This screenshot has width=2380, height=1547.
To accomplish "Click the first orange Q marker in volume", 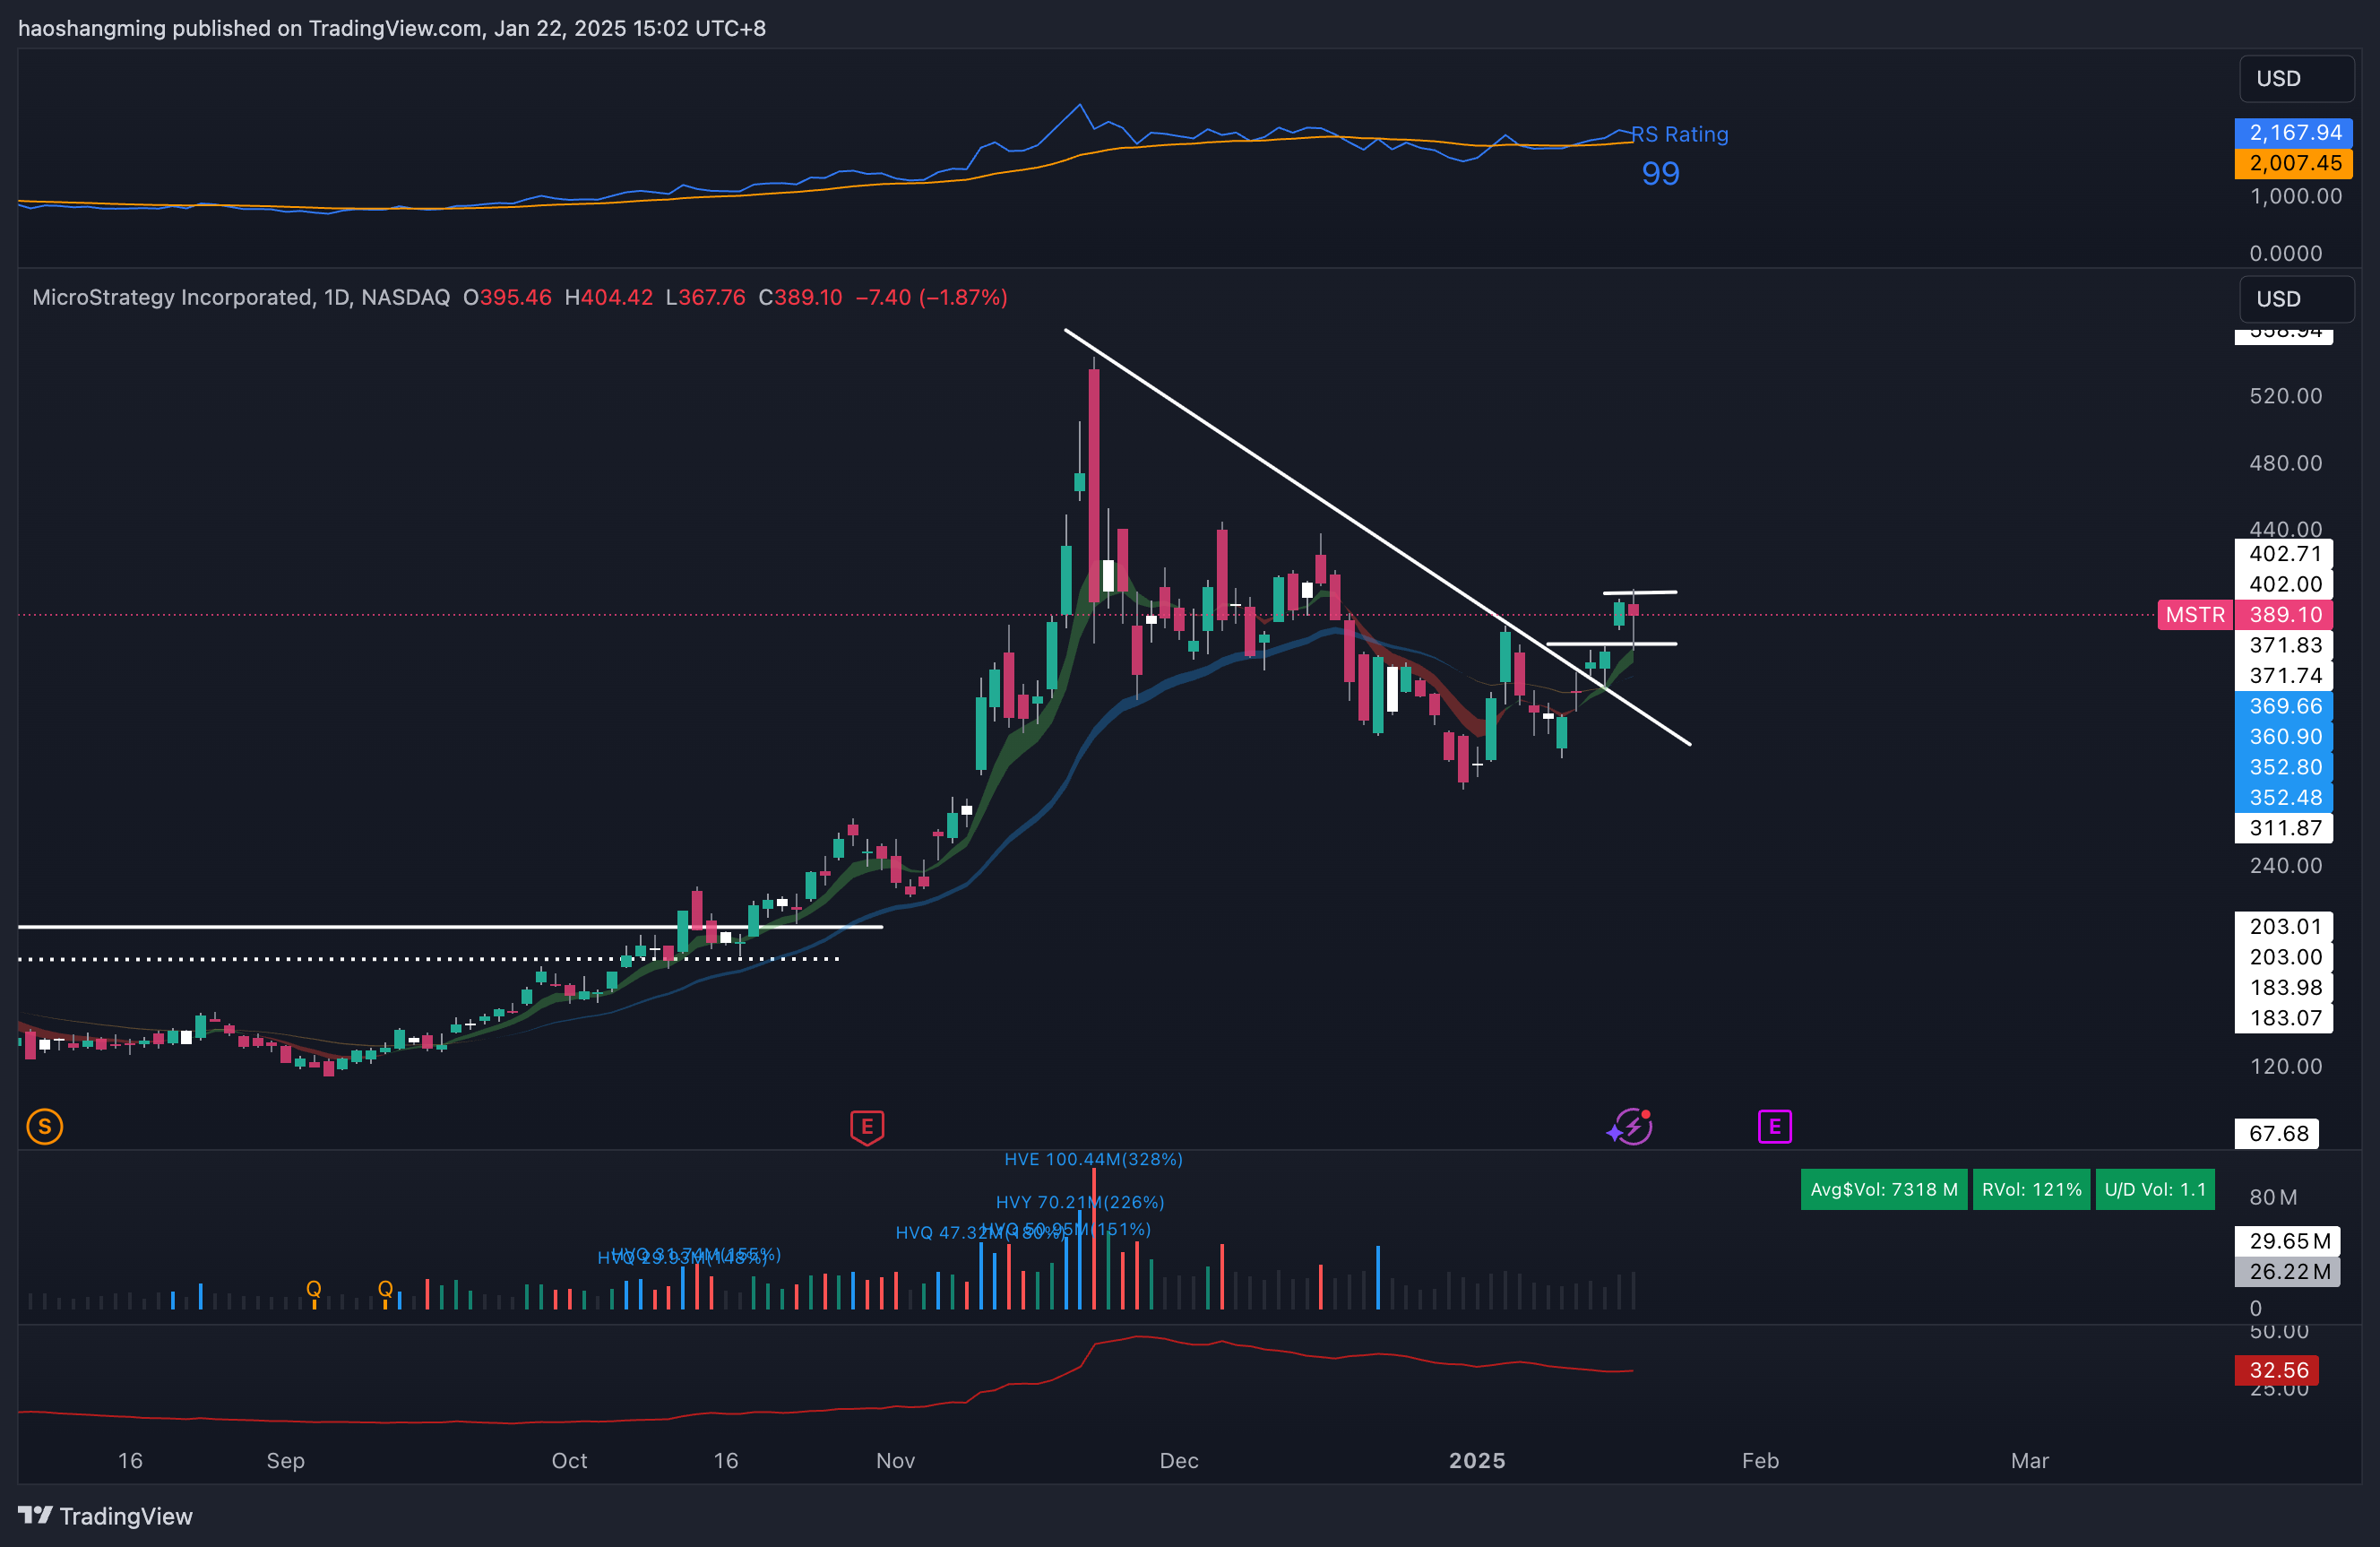I will pos(313,1288).
